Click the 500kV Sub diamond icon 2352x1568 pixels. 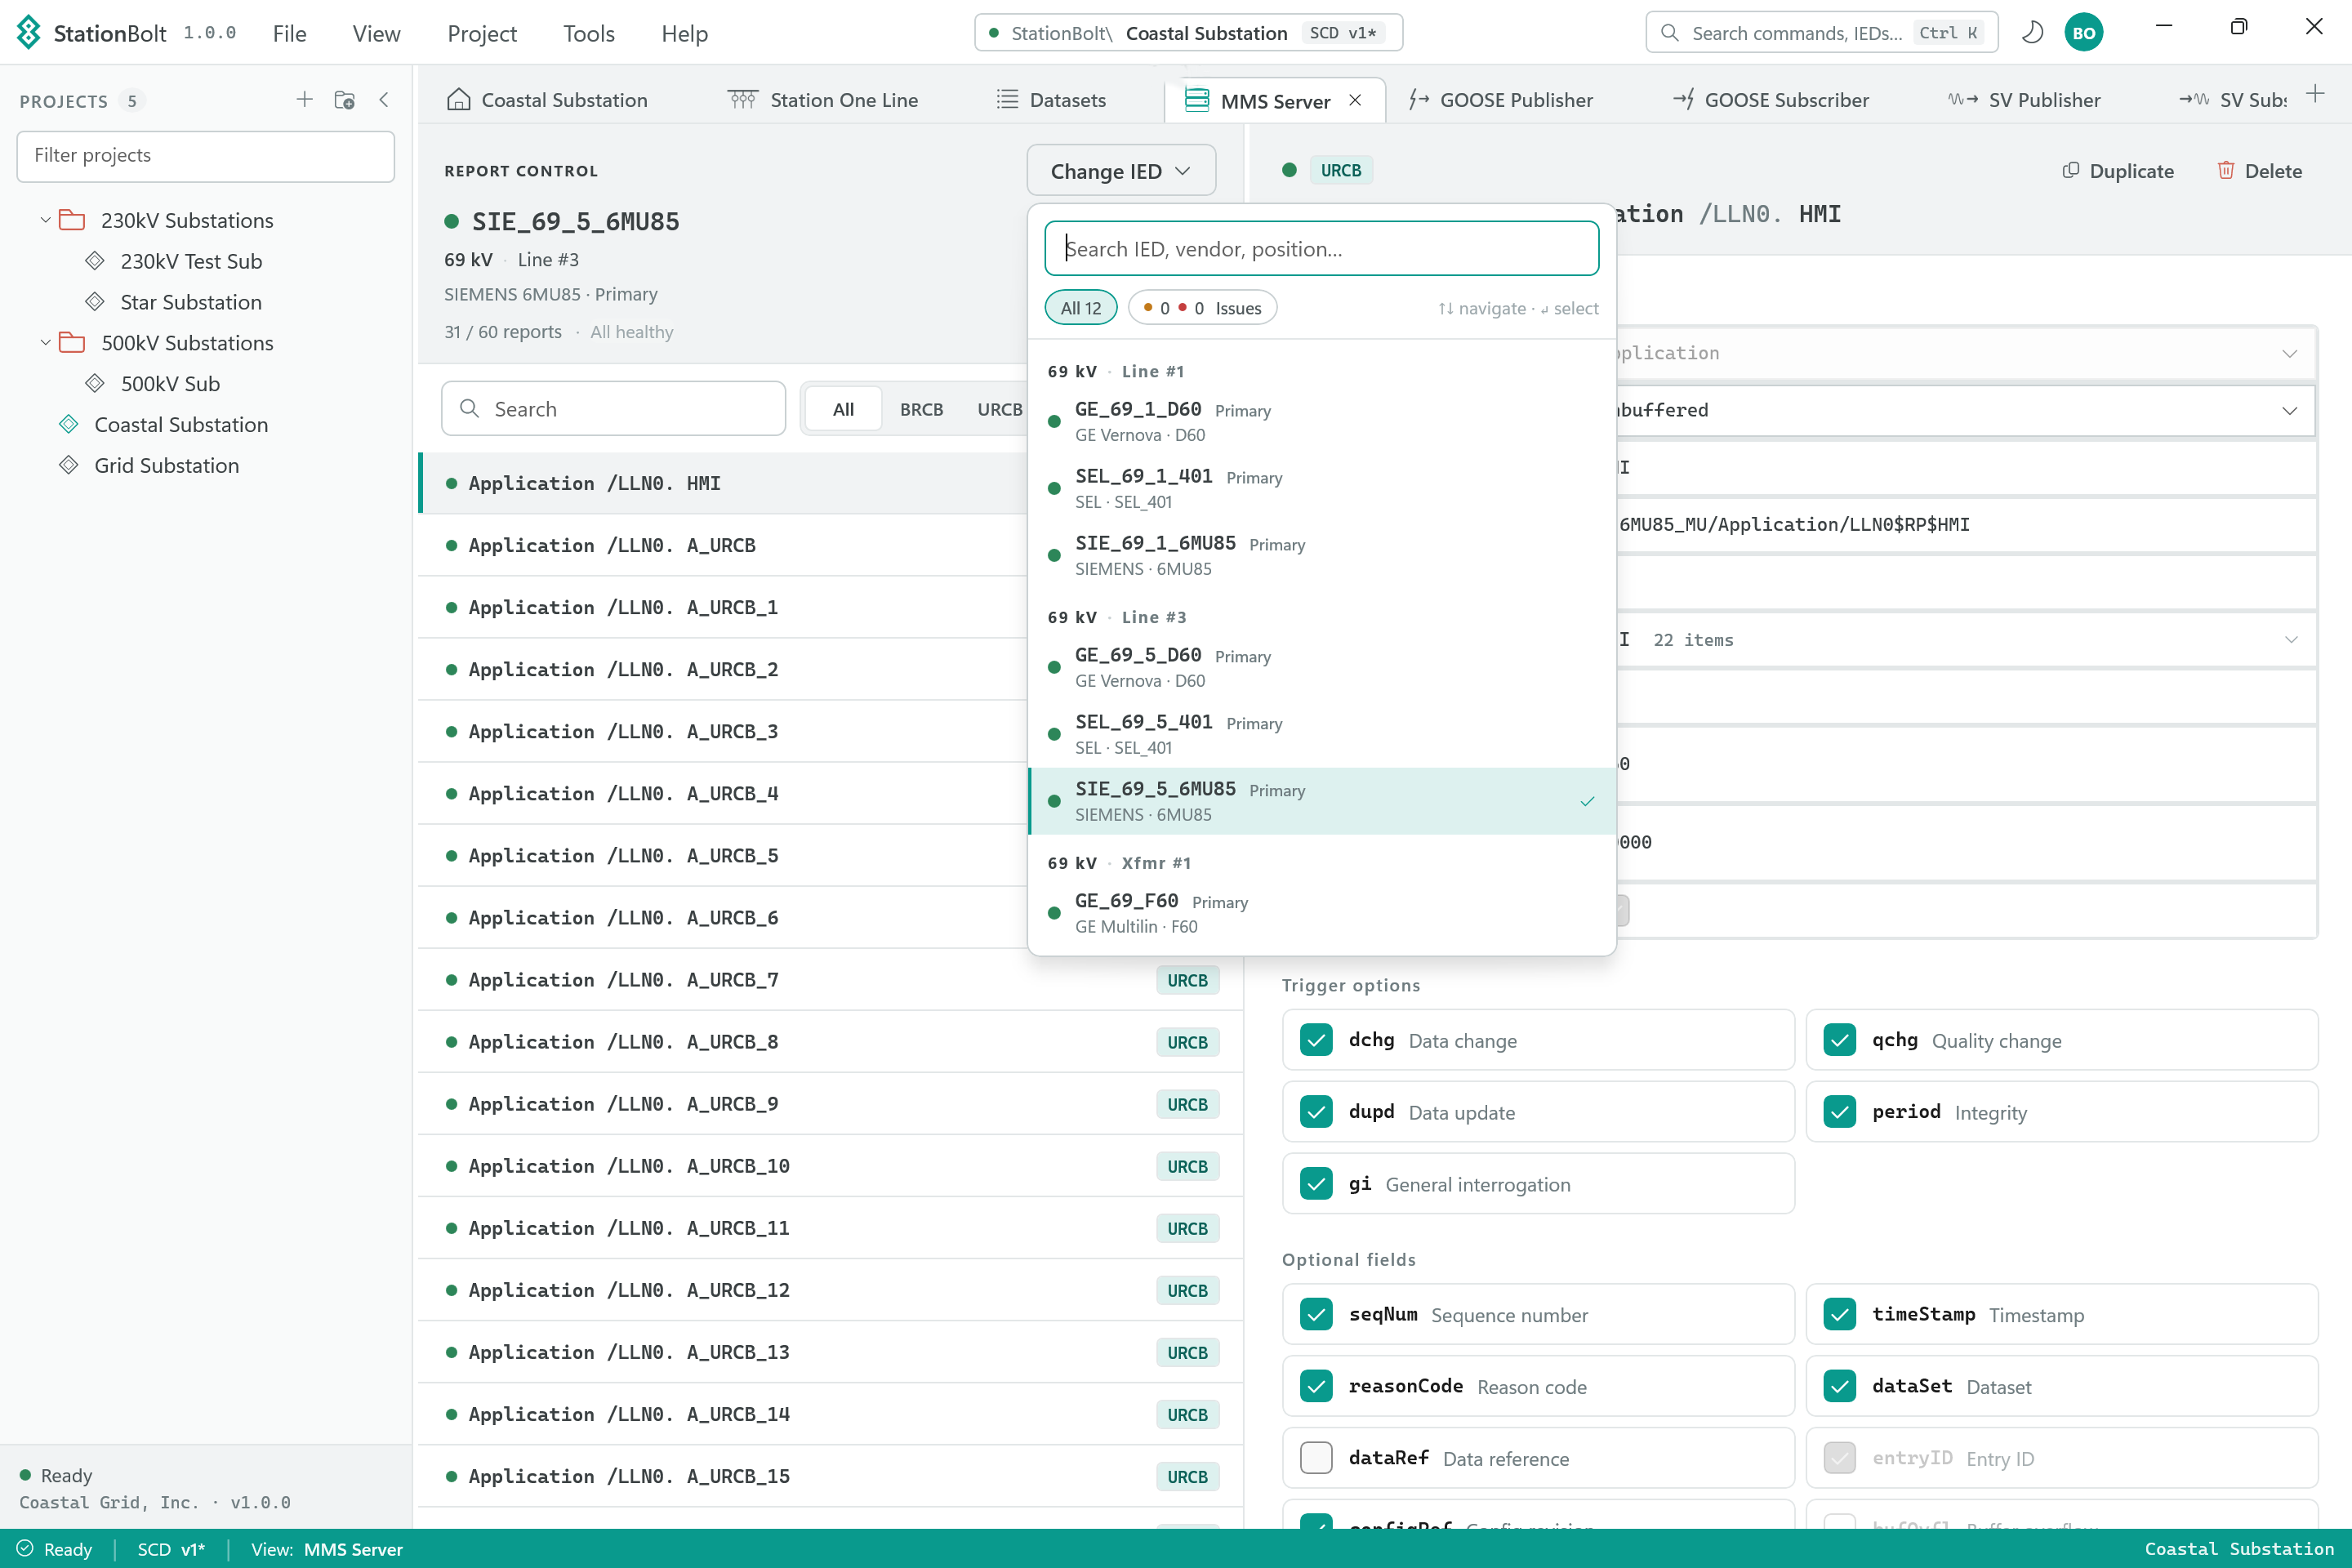[x=95, y=384]
